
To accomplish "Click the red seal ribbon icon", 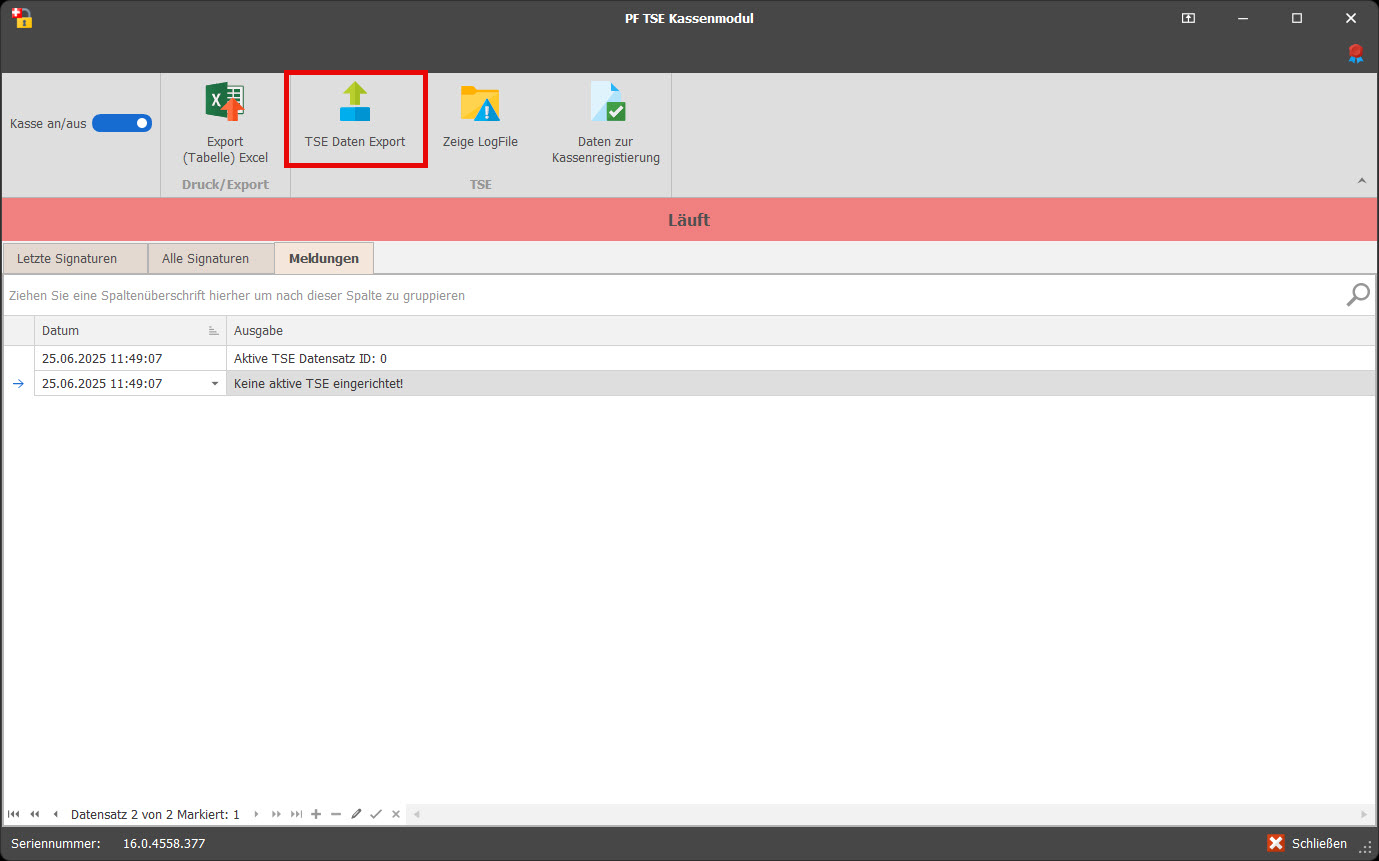I will (1355, 54).
